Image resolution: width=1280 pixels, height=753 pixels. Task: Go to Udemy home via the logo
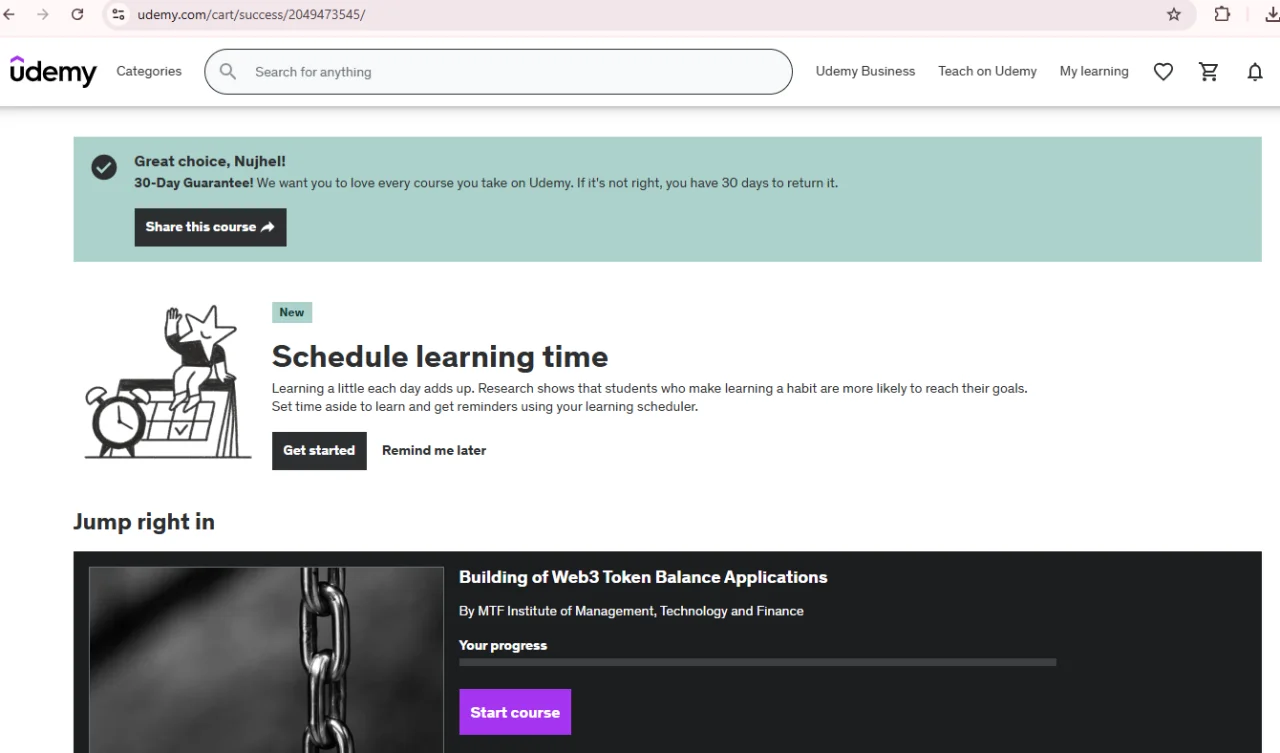53,71
